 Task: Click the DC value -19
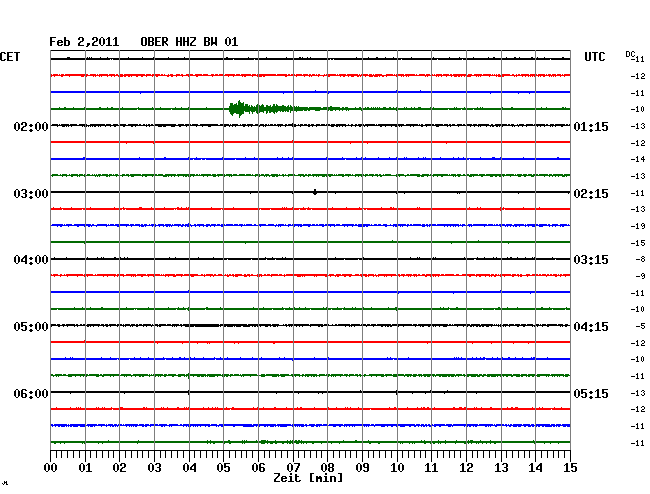click(638, 226)
